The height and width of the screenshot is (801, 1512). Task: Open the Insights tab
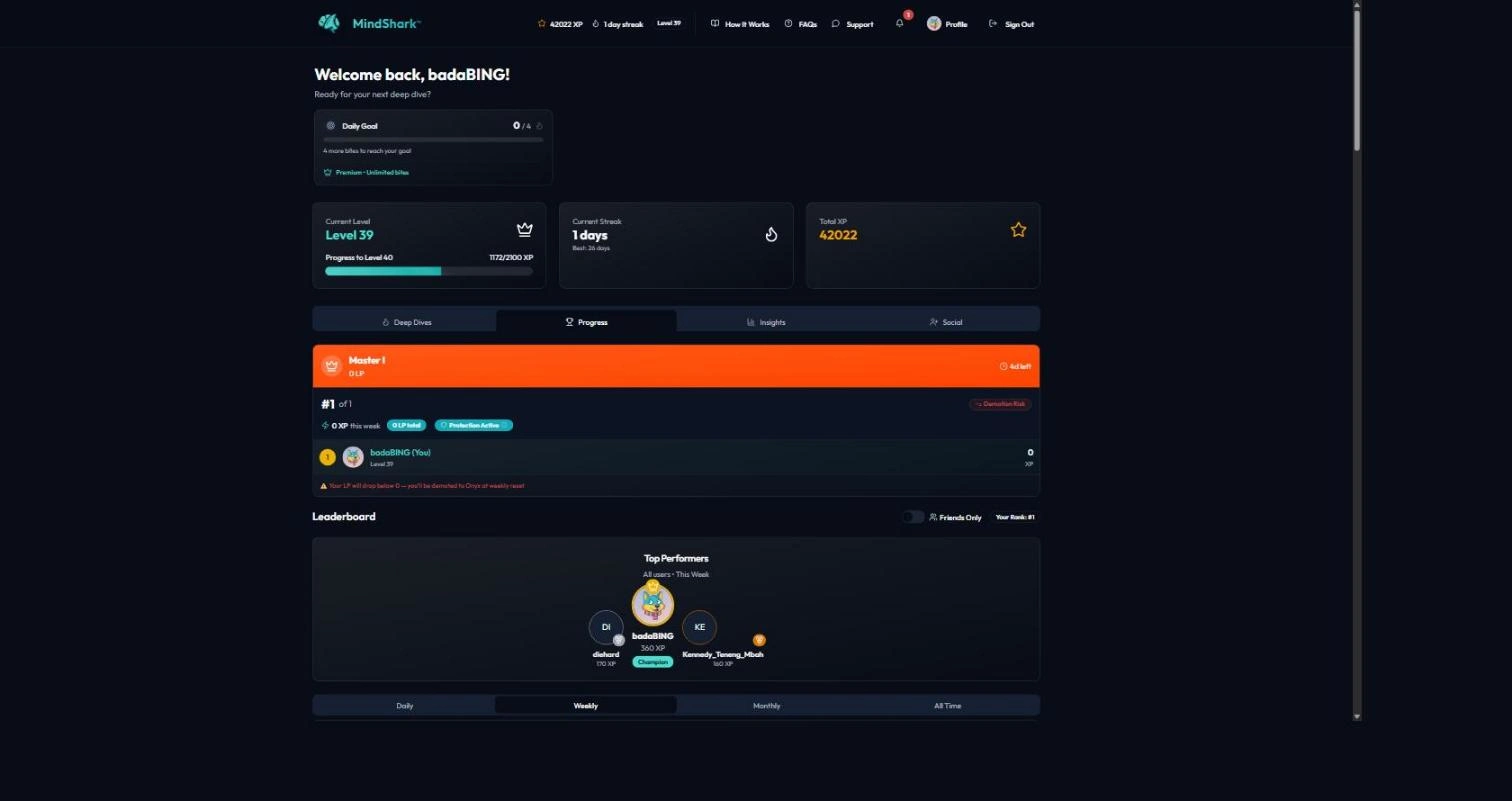[767, 322]
